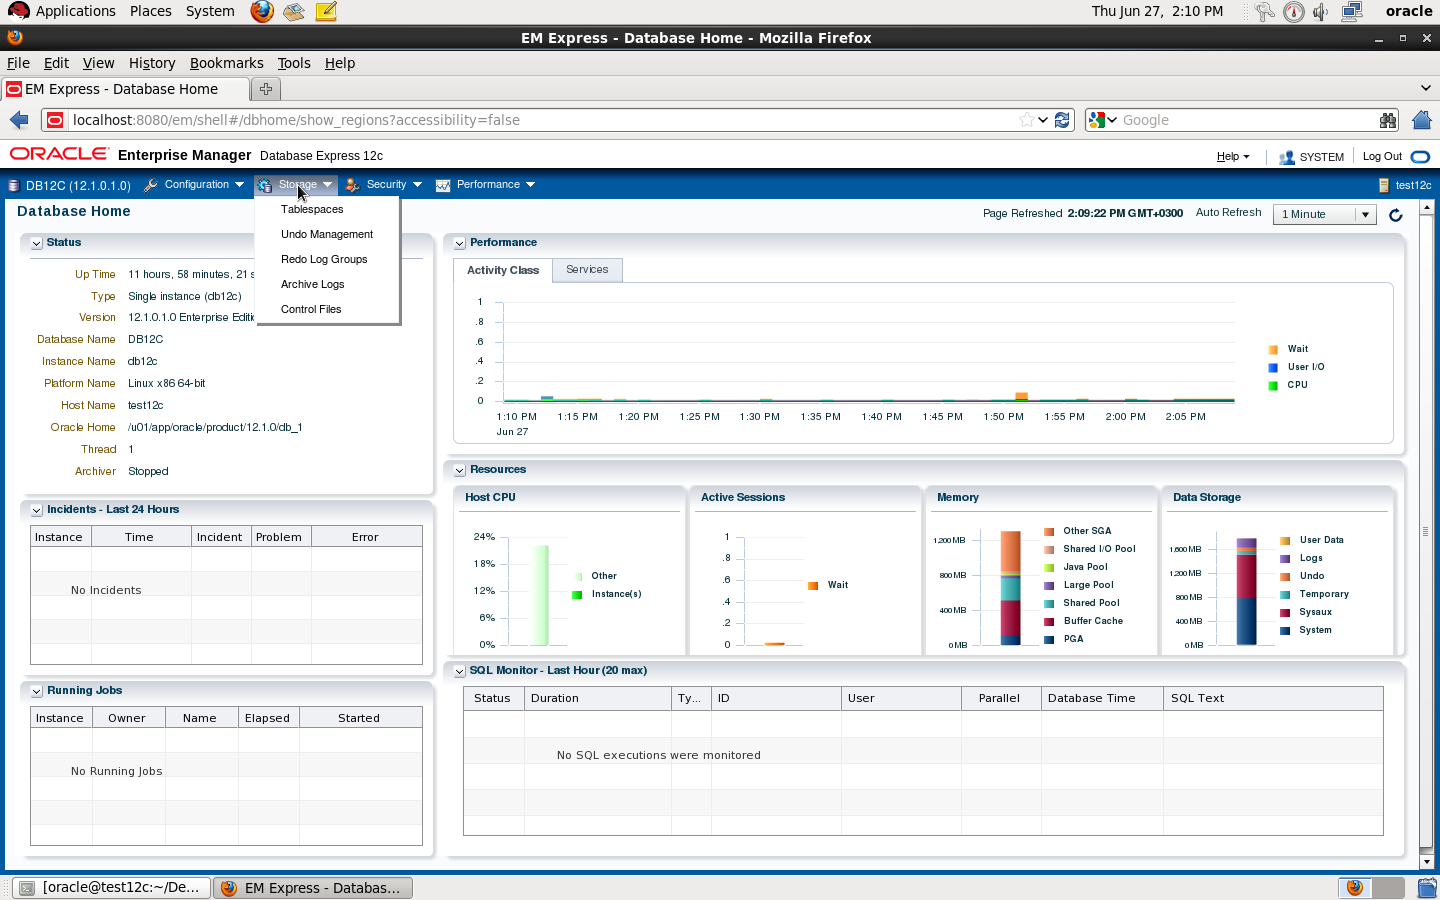Screen dimensions: 1440x900
Task: Click the Oracle logo in header
Action: 59,154
